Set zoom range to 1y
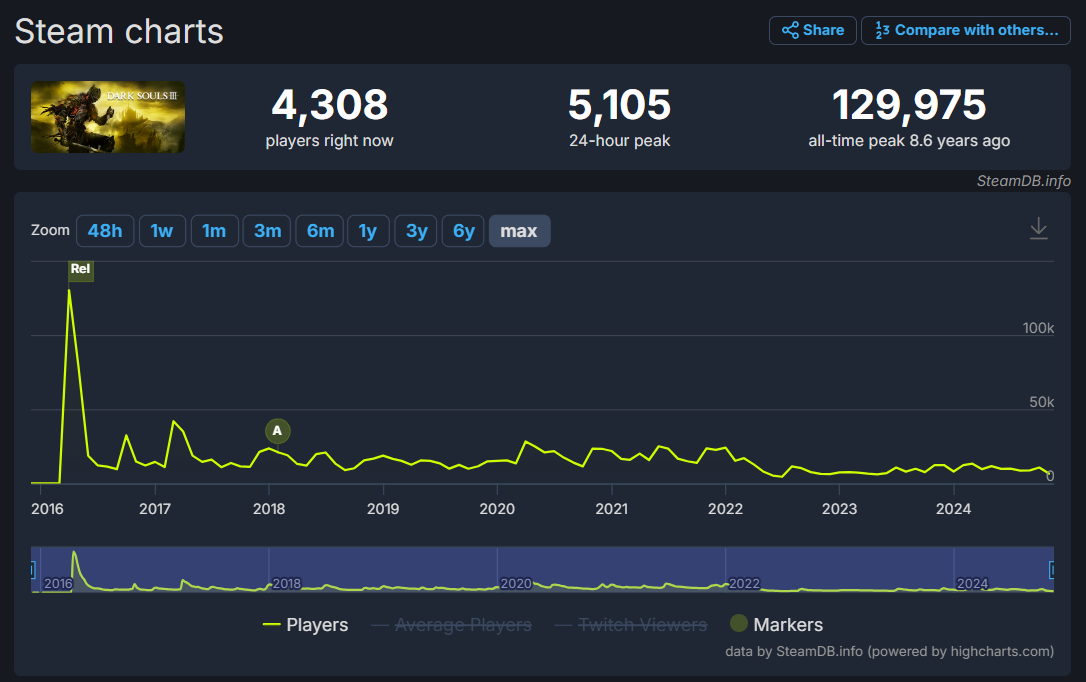 [x=368, y=231]
